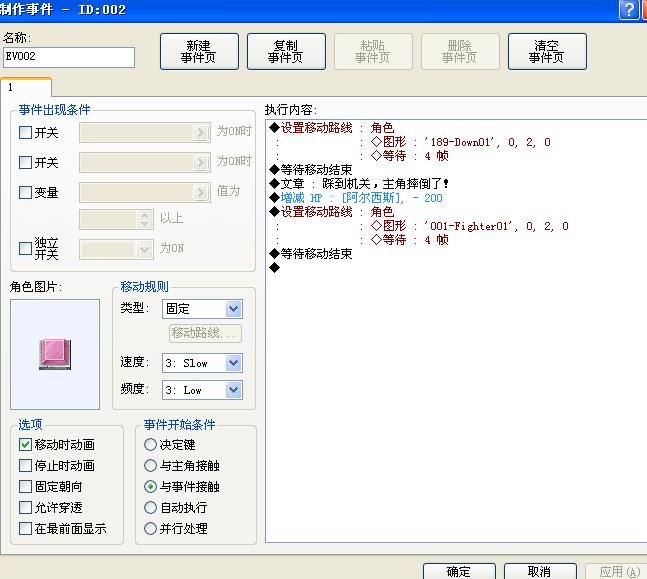Select the '189-Down01' graphic command line
The width and height of the screenshot is (647, 579).
coord(460,142)
